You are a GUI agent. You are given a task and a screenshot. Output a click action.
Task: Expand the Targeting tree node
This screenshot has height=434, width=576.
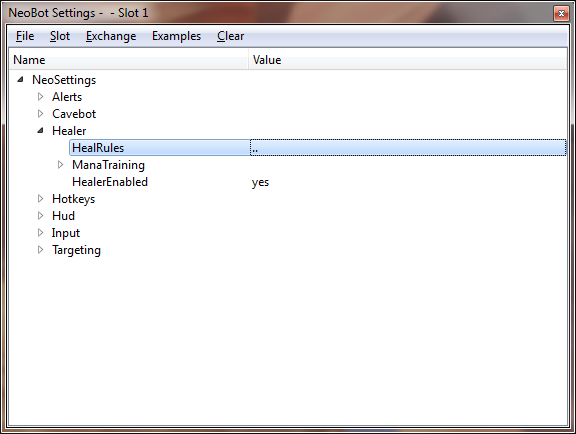[40, 250]
